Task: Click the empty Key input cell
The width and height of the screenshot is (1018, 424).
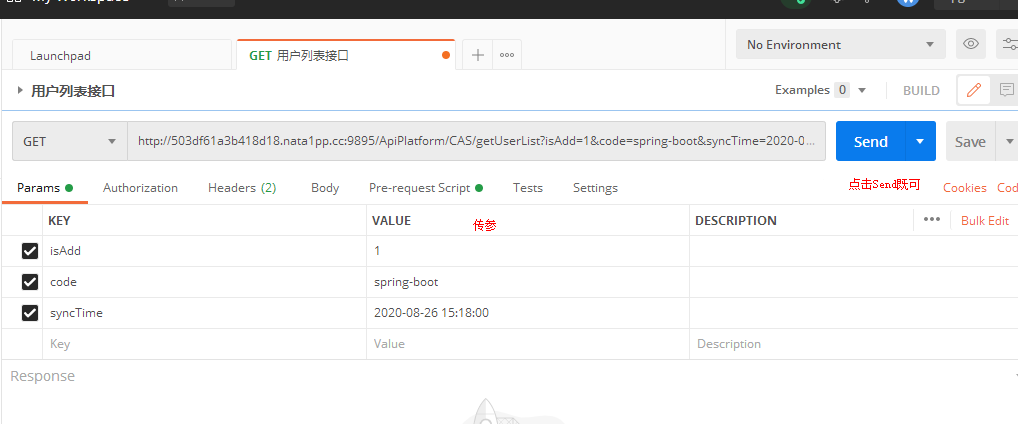Action: [205, 344]
